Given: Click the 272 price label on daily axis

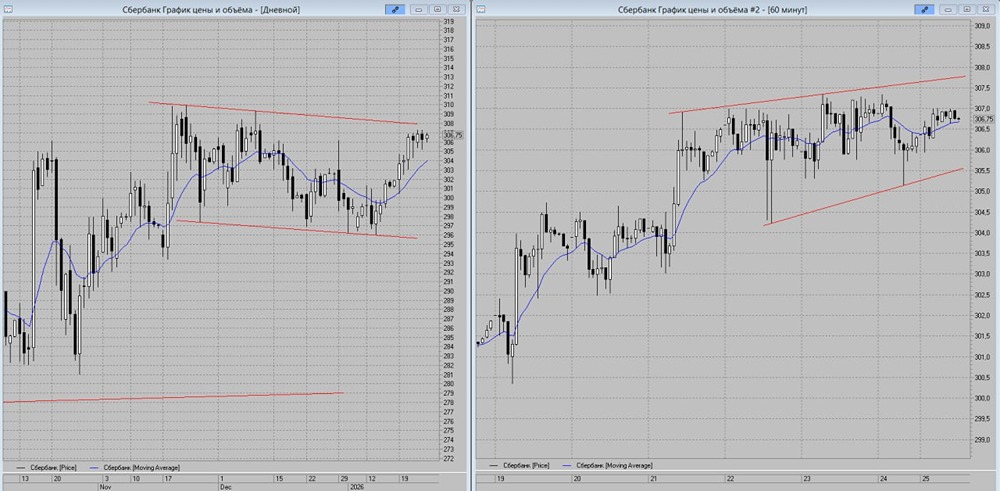Looking at the screenshot, I should pyautogui.click(x=449, y=458).
